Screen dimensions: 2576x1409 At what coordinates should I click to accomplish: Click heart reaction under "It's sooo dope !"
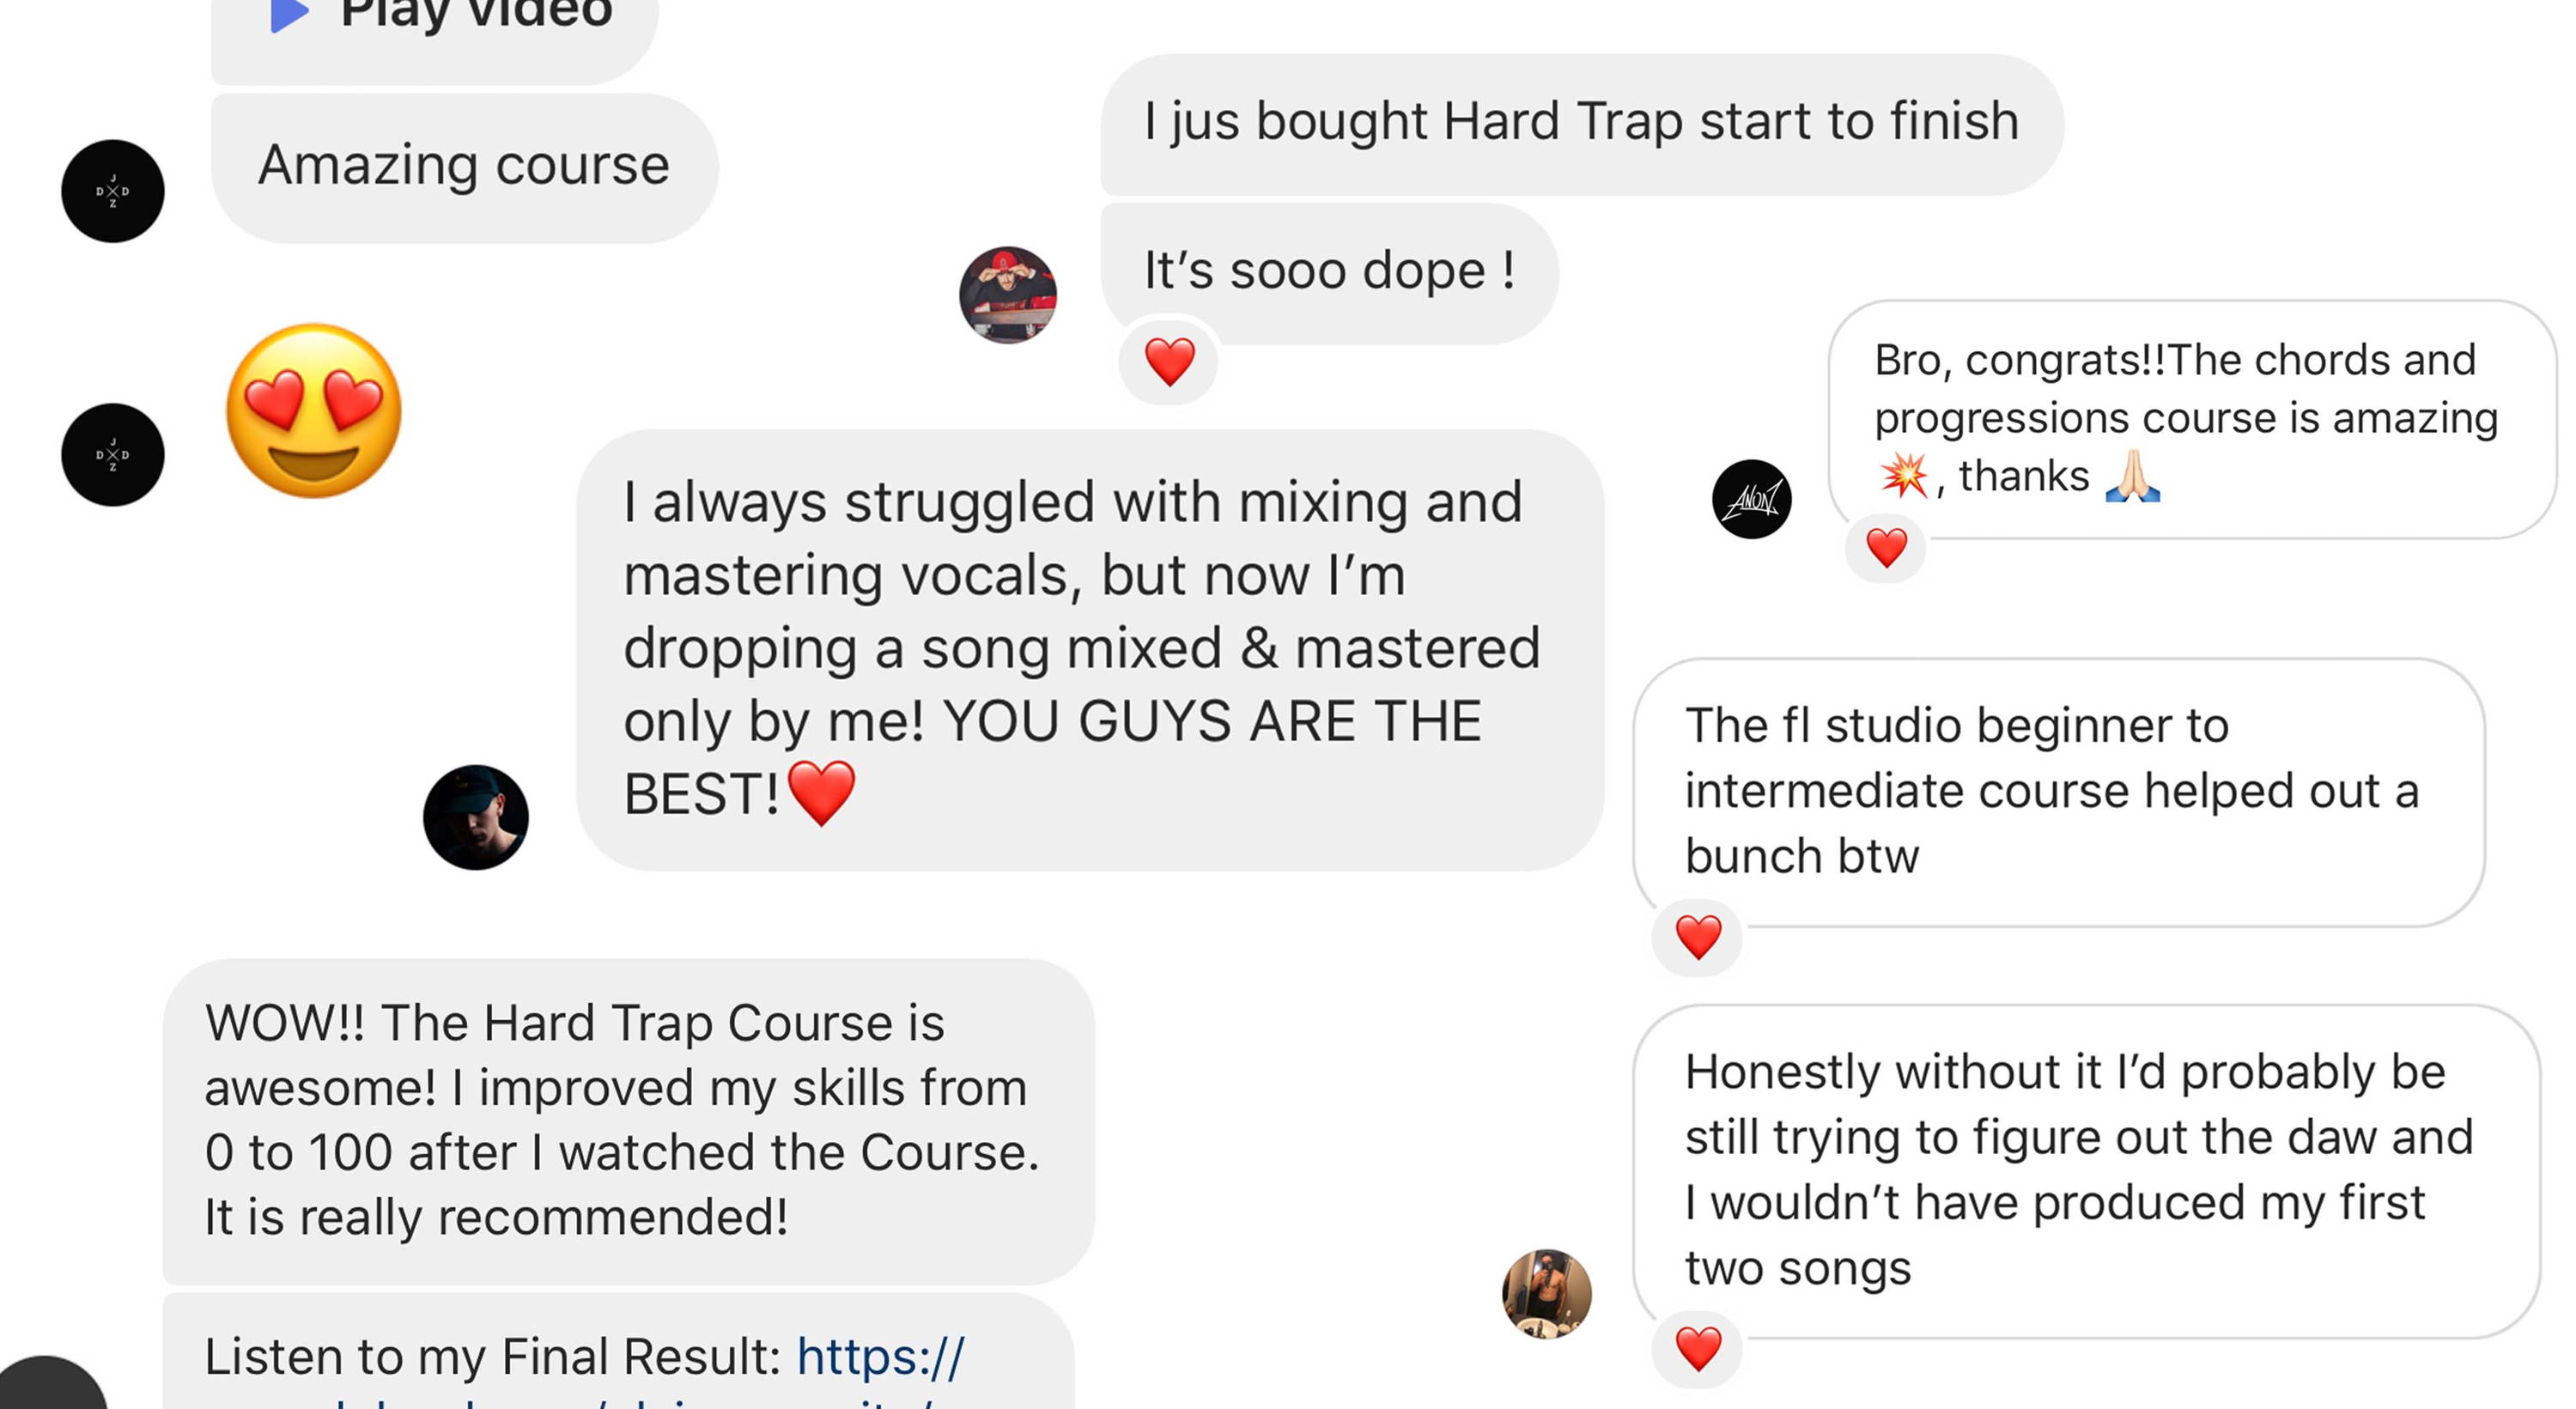[1169, 361]
